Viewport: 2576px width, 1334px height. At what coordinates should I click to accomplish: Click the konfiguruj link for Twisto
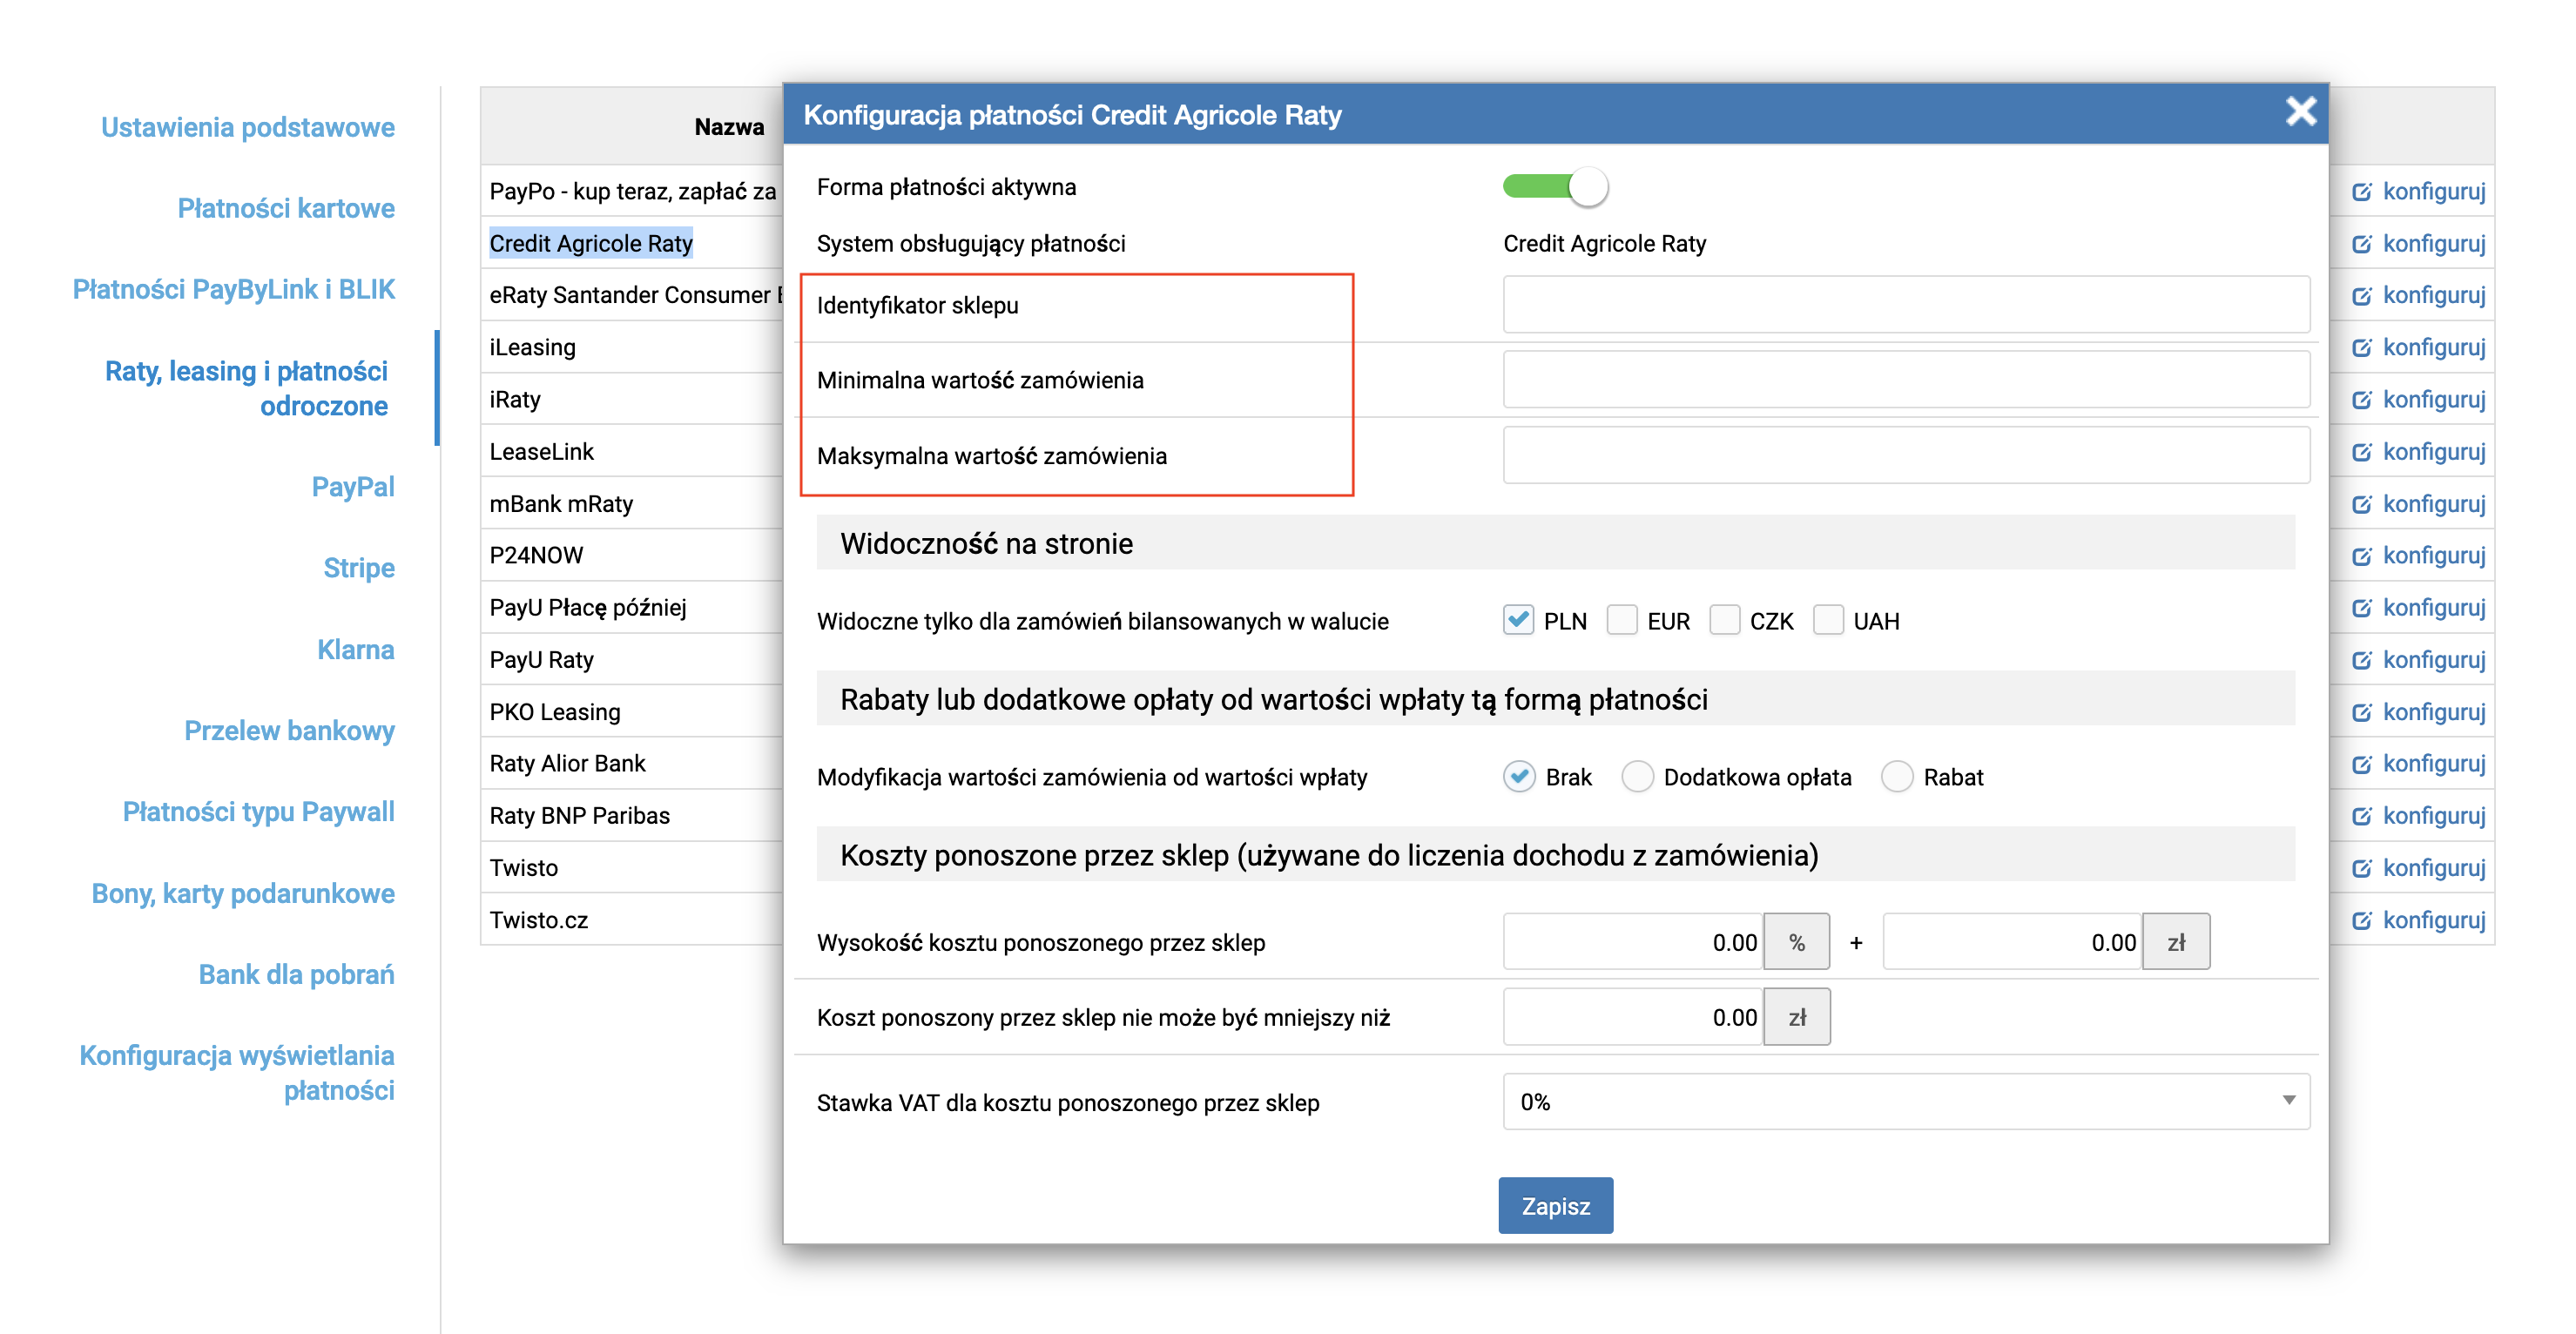(2433, 868)
